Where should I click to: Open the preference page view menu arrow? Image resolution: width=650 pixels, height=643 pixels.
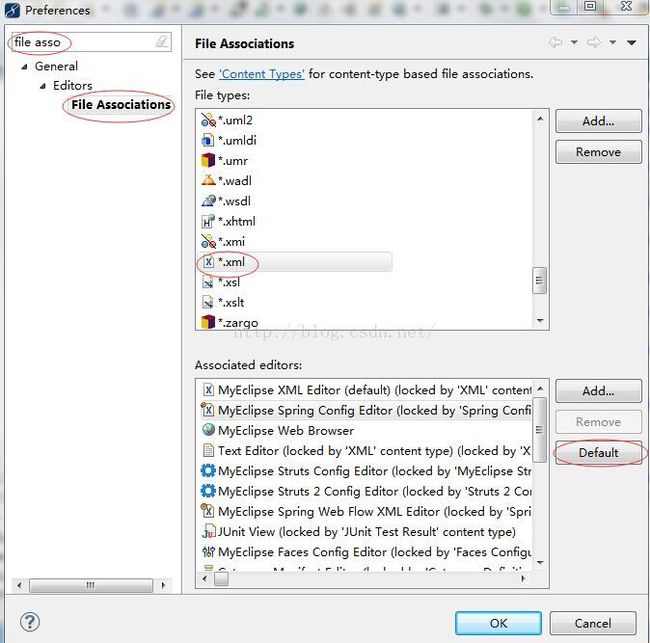click(631, 42)
